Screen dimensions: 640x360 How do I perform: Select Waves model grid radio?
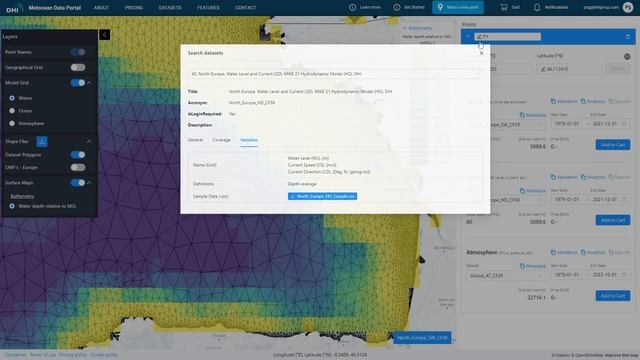[x=12, y=98]
